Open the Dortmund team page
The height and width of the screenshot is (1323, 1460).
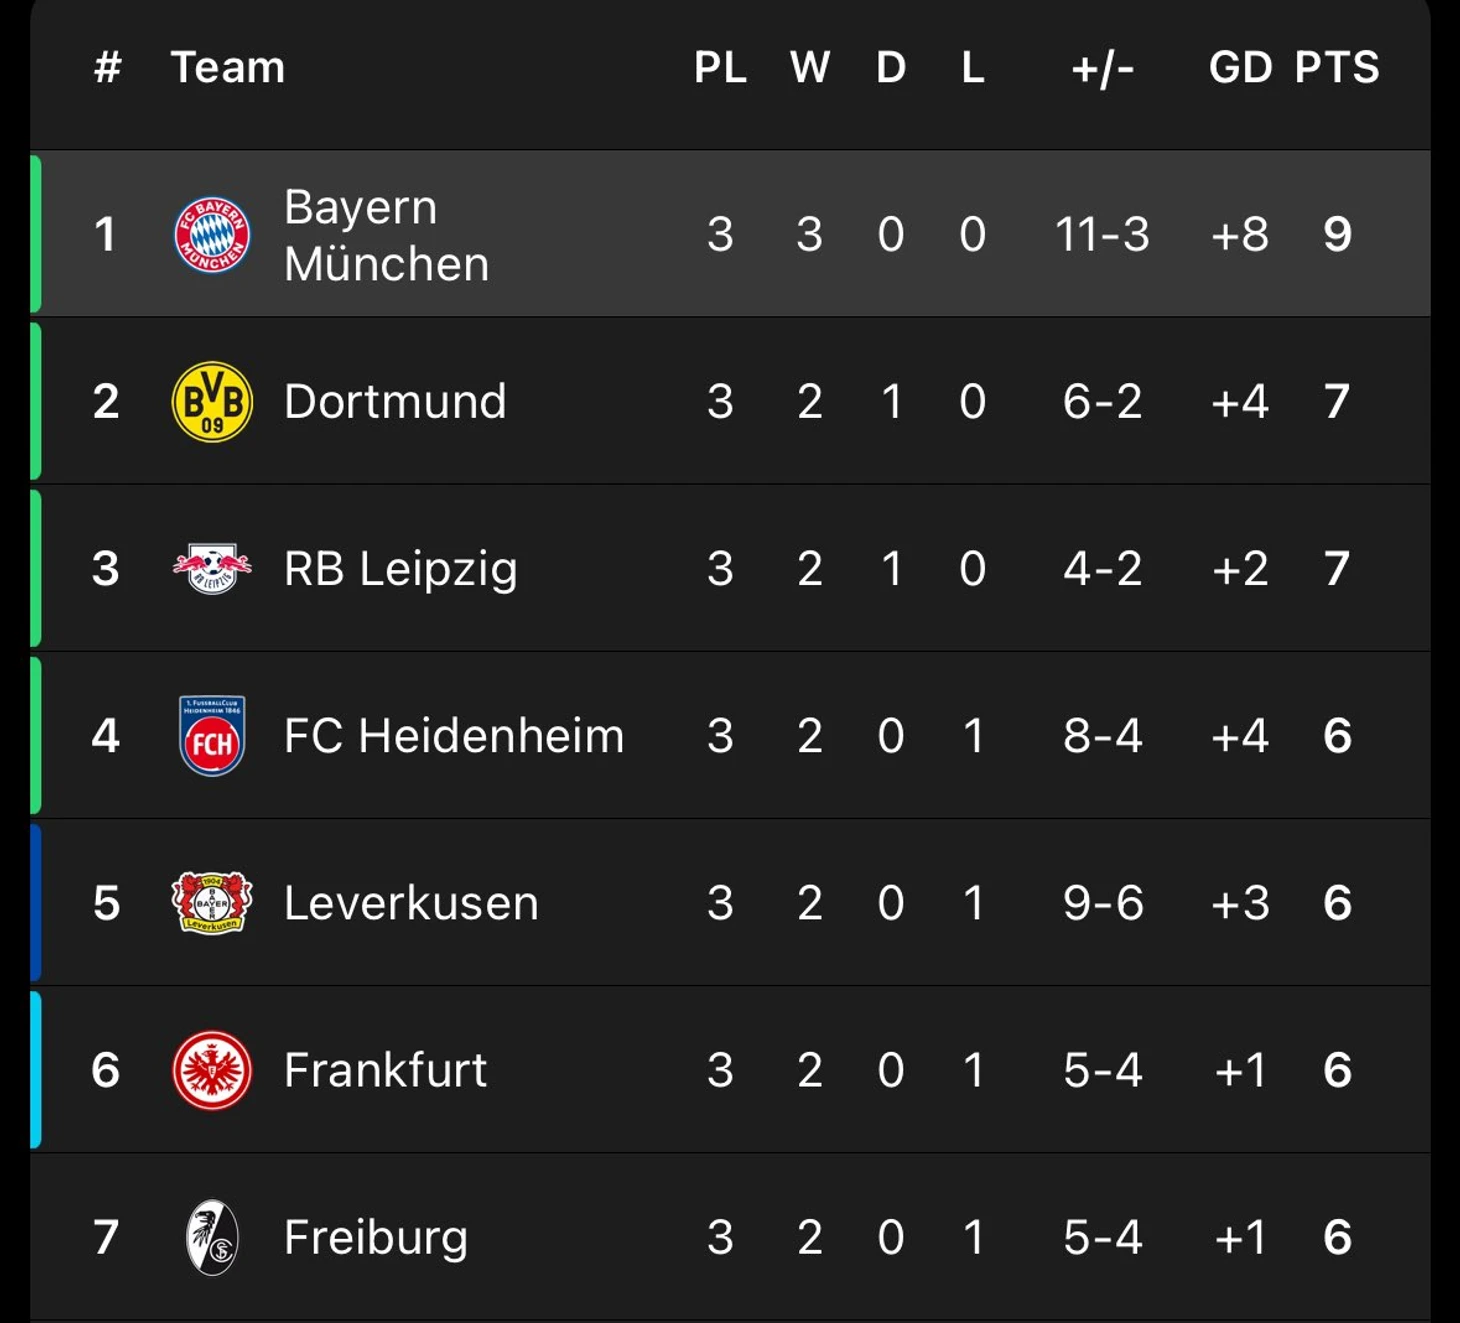click(395, 402)
